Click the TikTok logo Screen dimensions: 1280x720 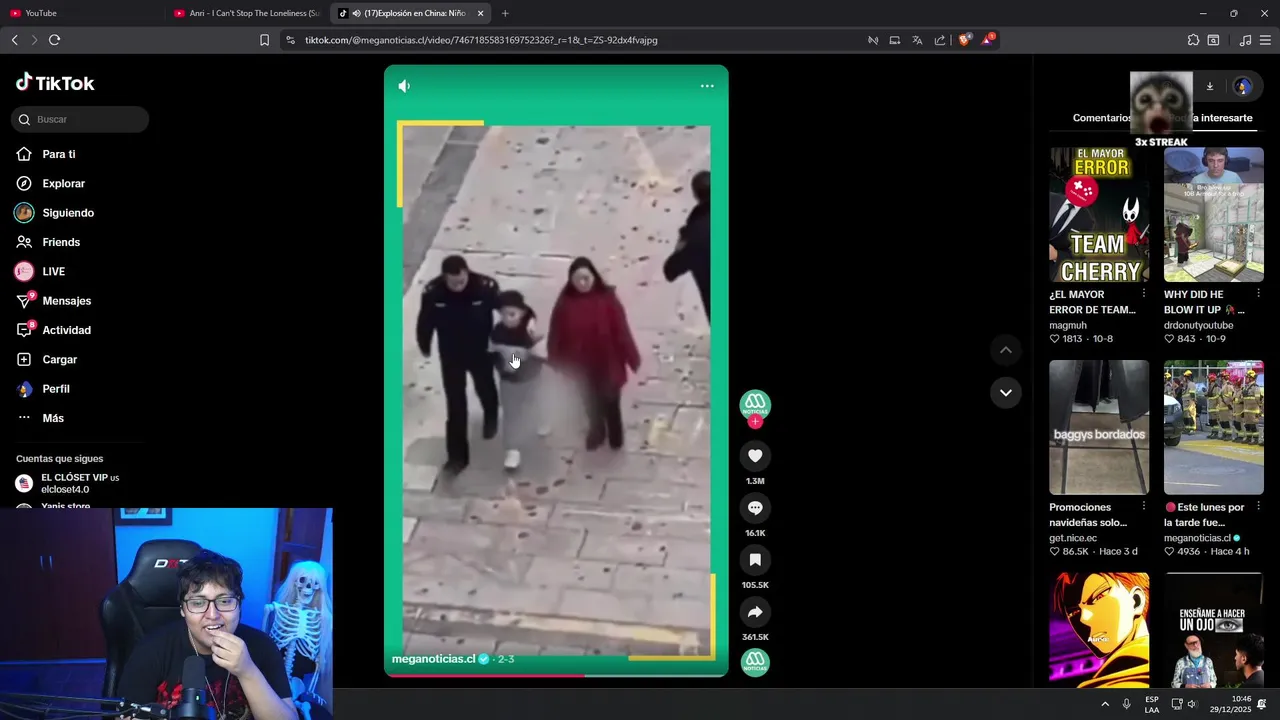point(55,83)
